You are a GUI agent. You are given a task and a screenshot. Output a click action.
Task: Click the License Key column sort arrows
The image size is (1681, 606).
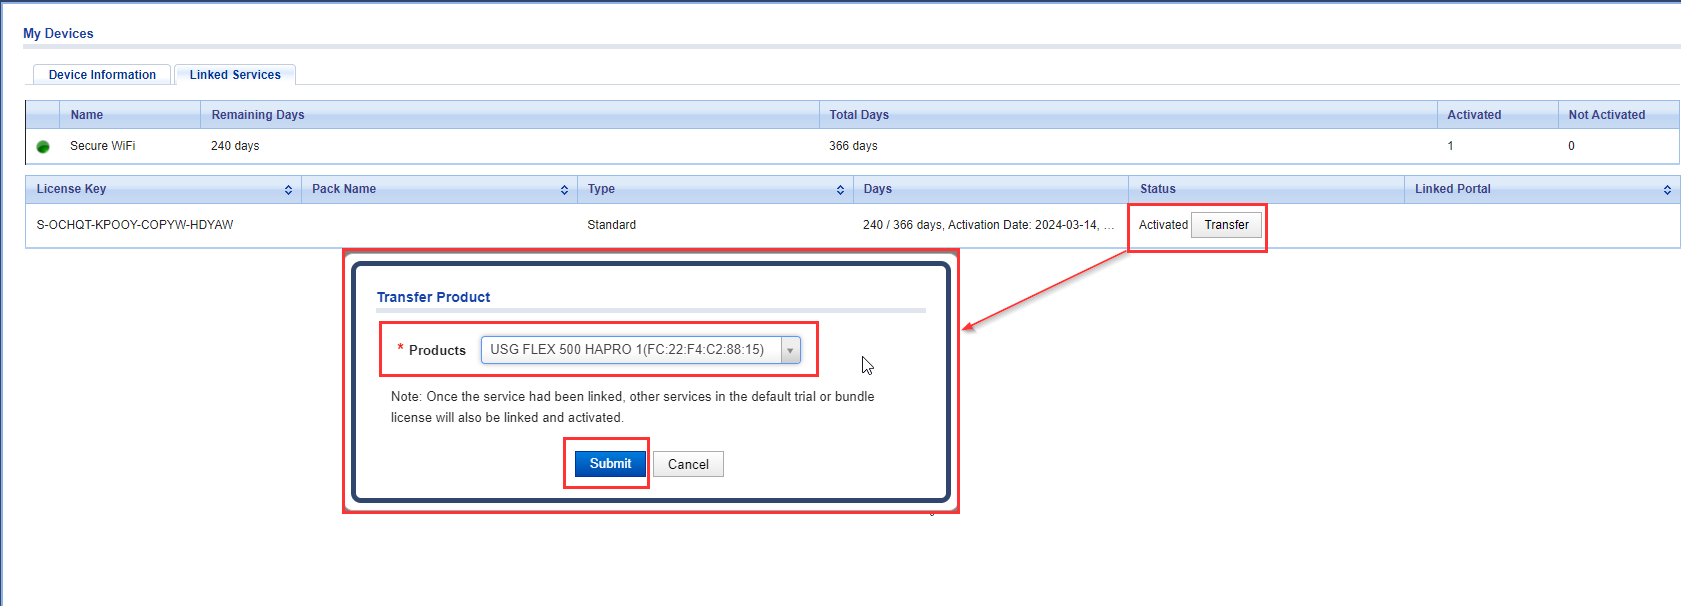click(x=288, y=190)
